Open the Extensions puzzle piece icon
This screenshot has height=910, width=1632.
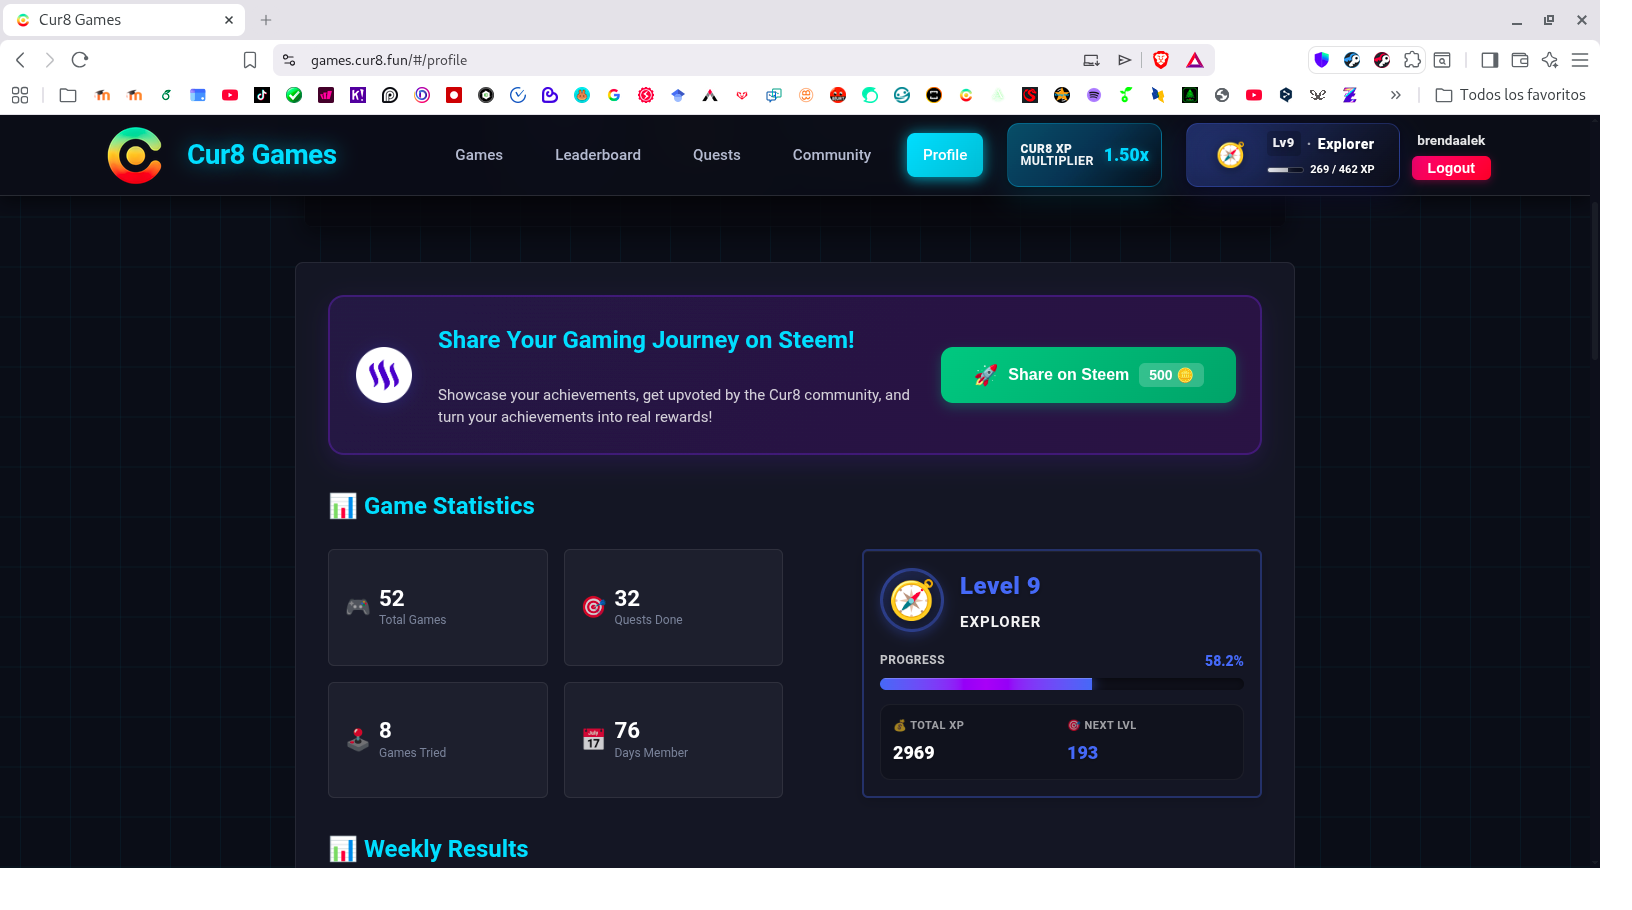click(1412, 60)
